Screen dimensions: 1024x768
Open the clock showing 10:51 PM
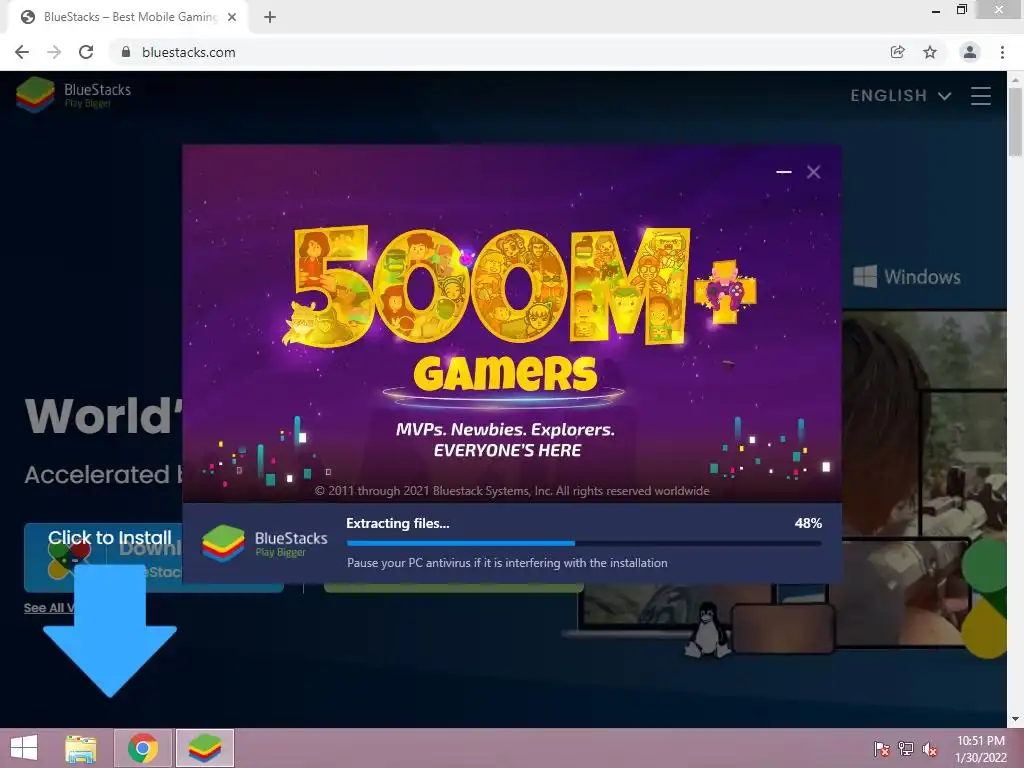[981, 749]
